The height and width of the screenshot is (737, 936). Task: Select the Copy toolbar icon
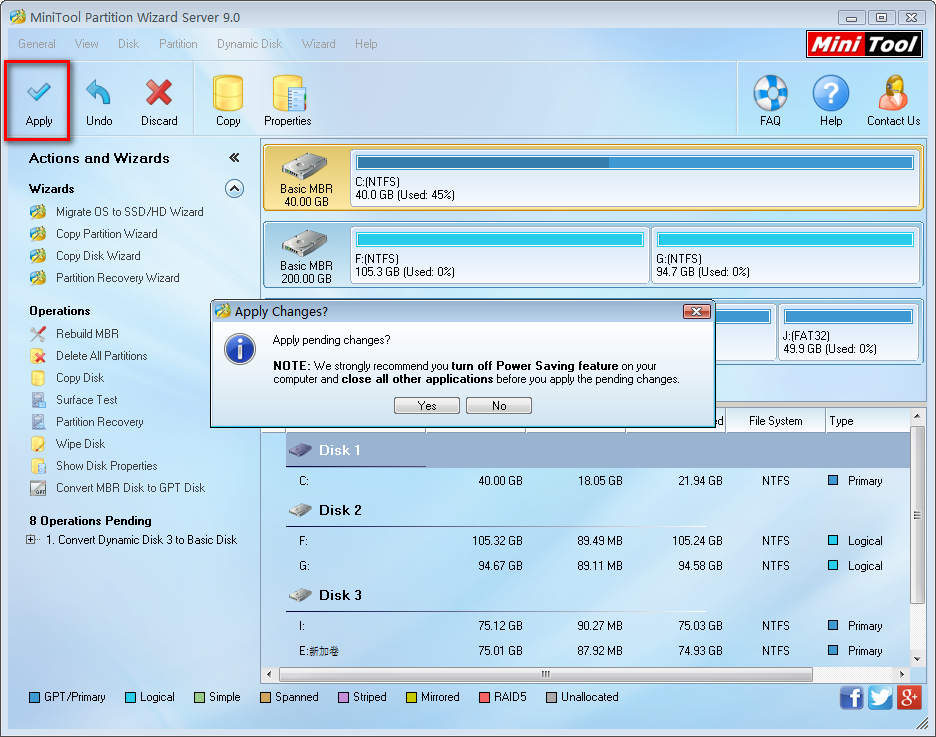[x=228, y=101]
